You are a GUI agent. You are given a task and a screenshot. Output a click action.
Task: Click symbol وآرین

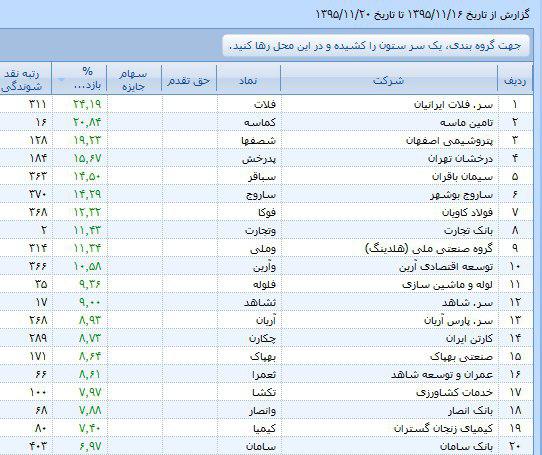click(264, 266)
